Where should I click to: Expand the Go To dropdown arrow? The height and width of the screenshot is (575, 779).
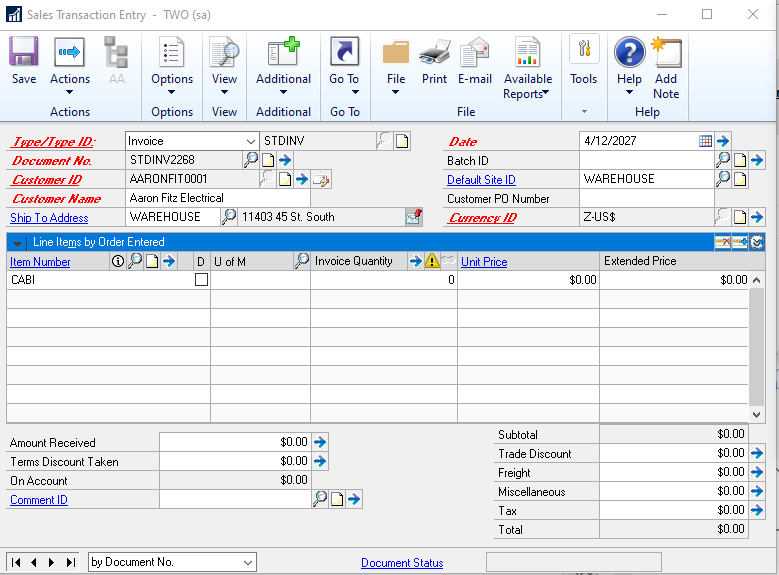tap(355, 92)
